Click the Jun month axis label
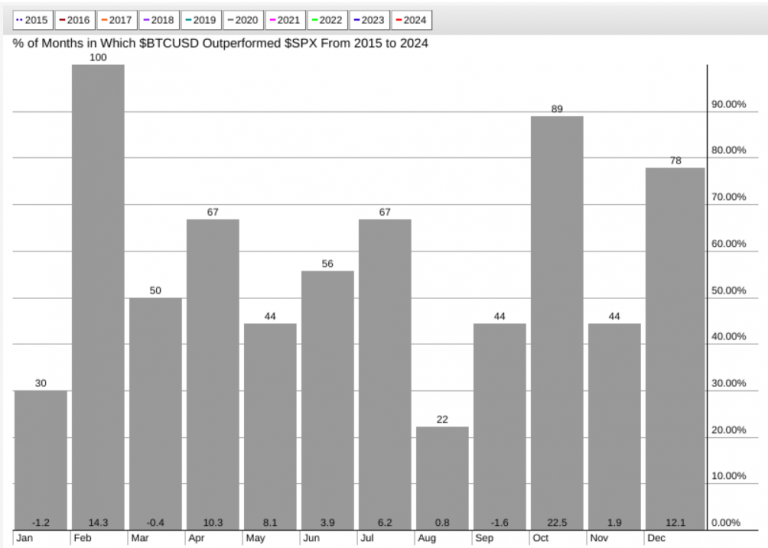 [312, 538]
